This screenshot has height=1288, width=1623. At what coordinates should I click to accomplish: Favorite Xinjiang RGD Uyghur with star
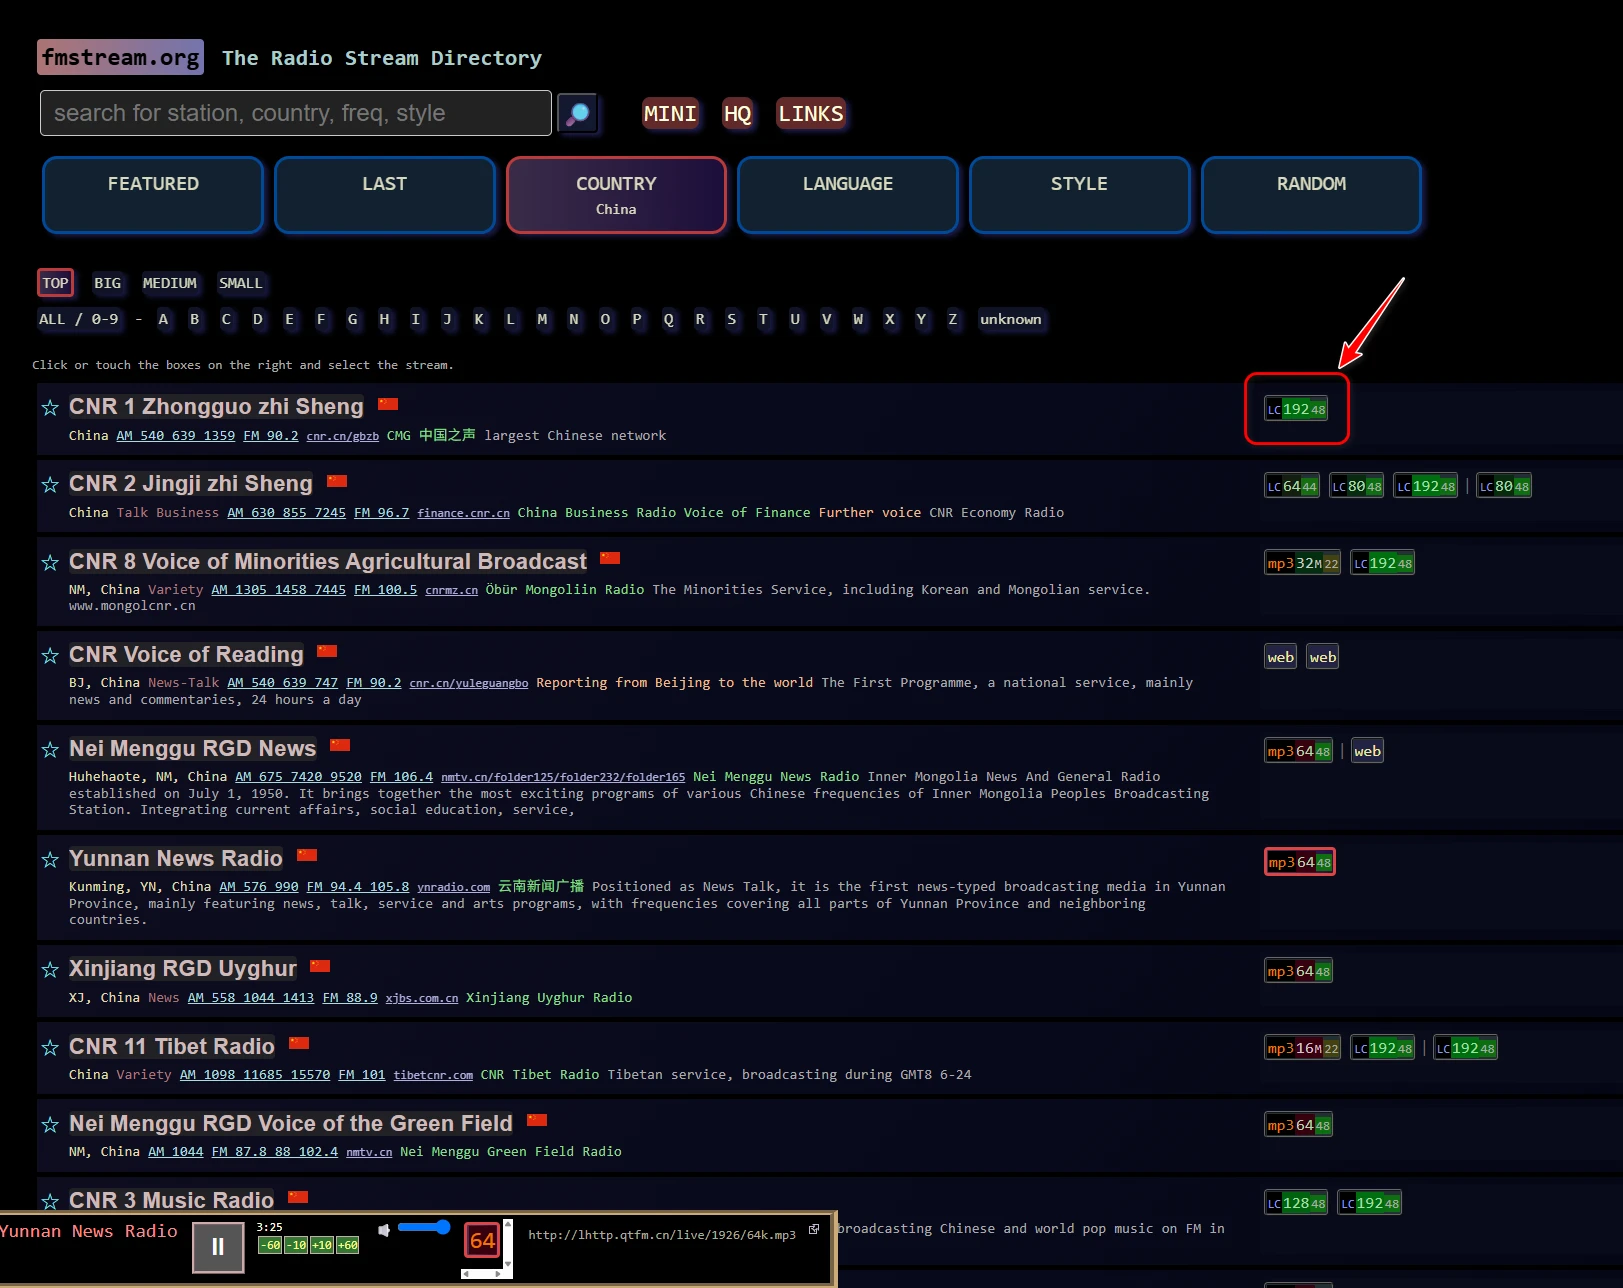50,970
